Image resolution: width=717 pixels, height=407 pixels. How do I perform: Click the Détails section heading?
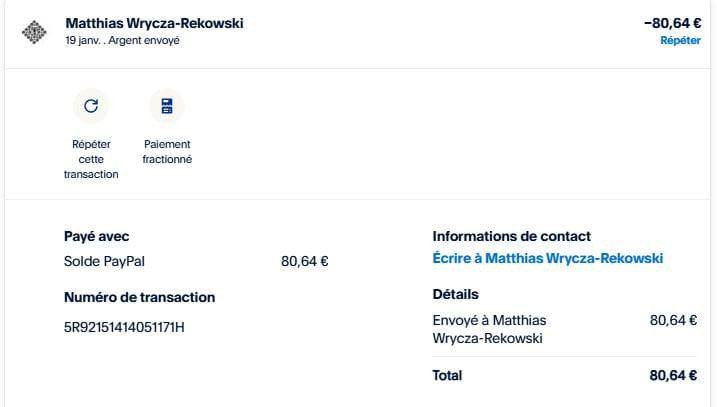coord(455,295)
